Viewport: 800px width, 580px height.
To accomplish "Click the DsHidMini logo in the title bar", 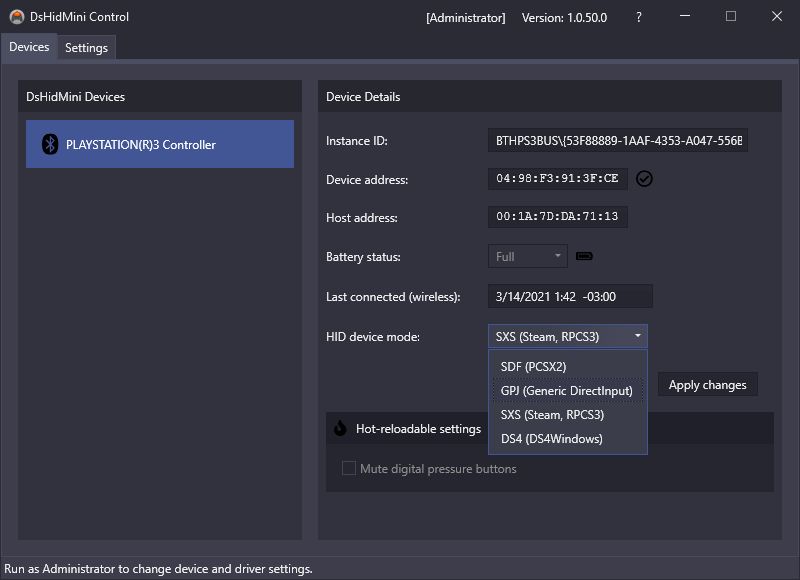I will (16, 16).
